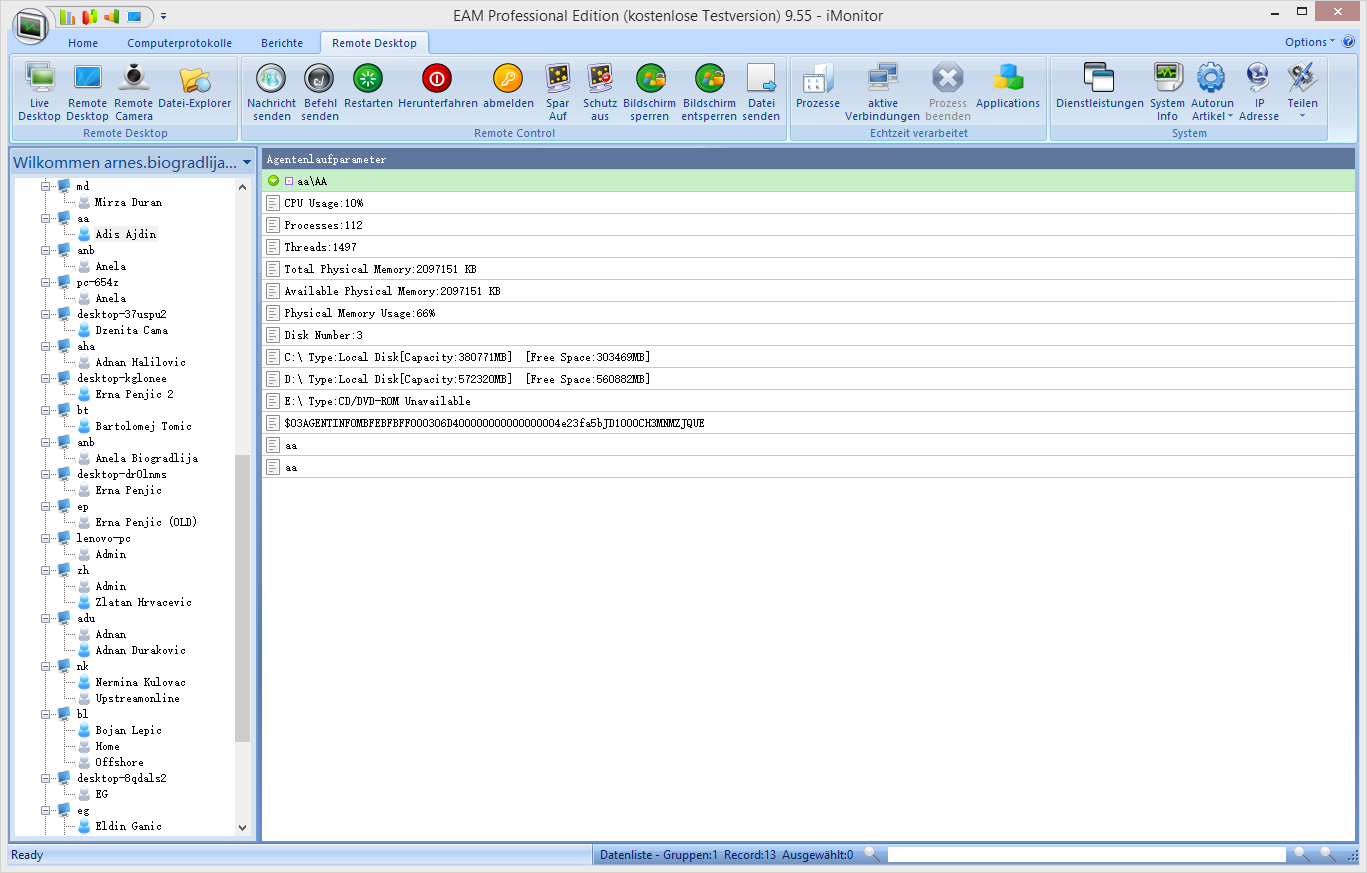Switch to the Computerprotokolle tab
The width and height of the screenshot is (1367, 873).
(179, 43)
